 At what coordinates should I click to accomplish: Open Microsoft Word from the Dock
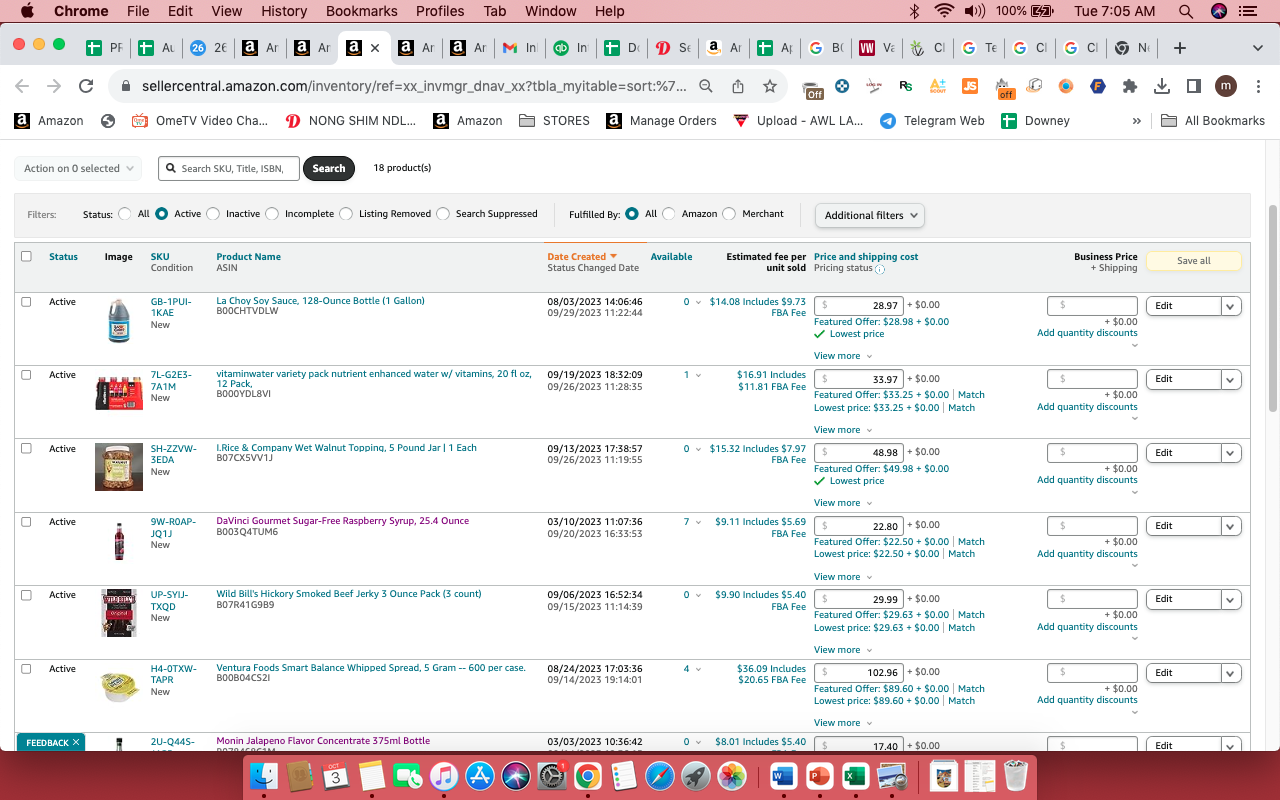coord(782,776)
